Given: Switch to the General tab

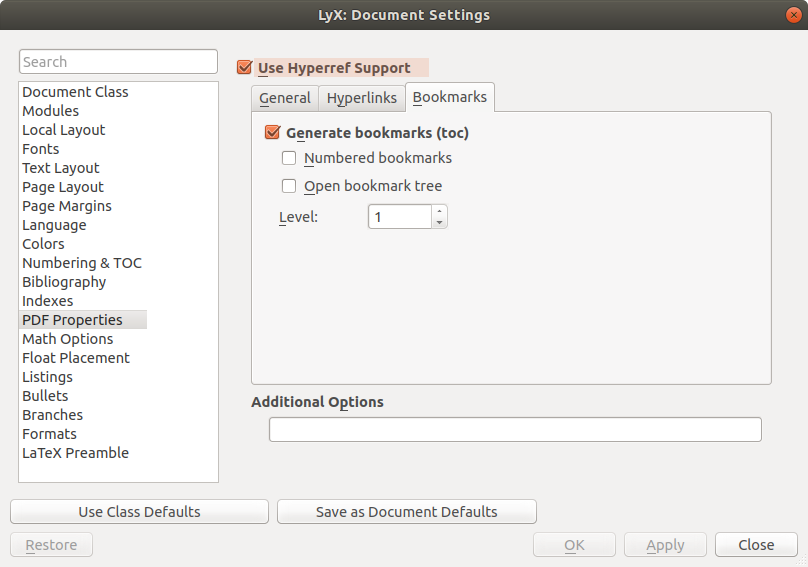Looking at the screenshot, I should pos(285,98).
